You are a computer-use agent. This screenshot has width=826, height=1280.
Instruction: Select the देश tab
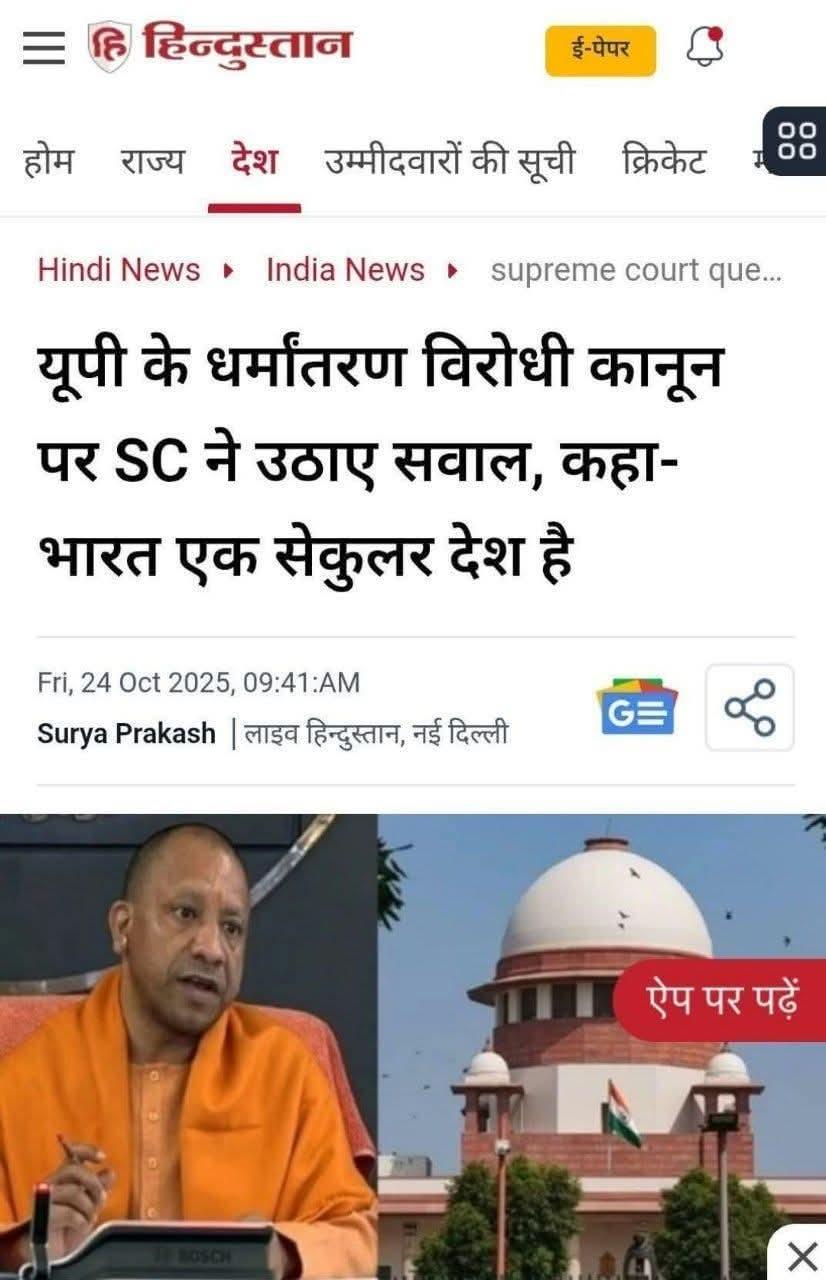point(254,161)
